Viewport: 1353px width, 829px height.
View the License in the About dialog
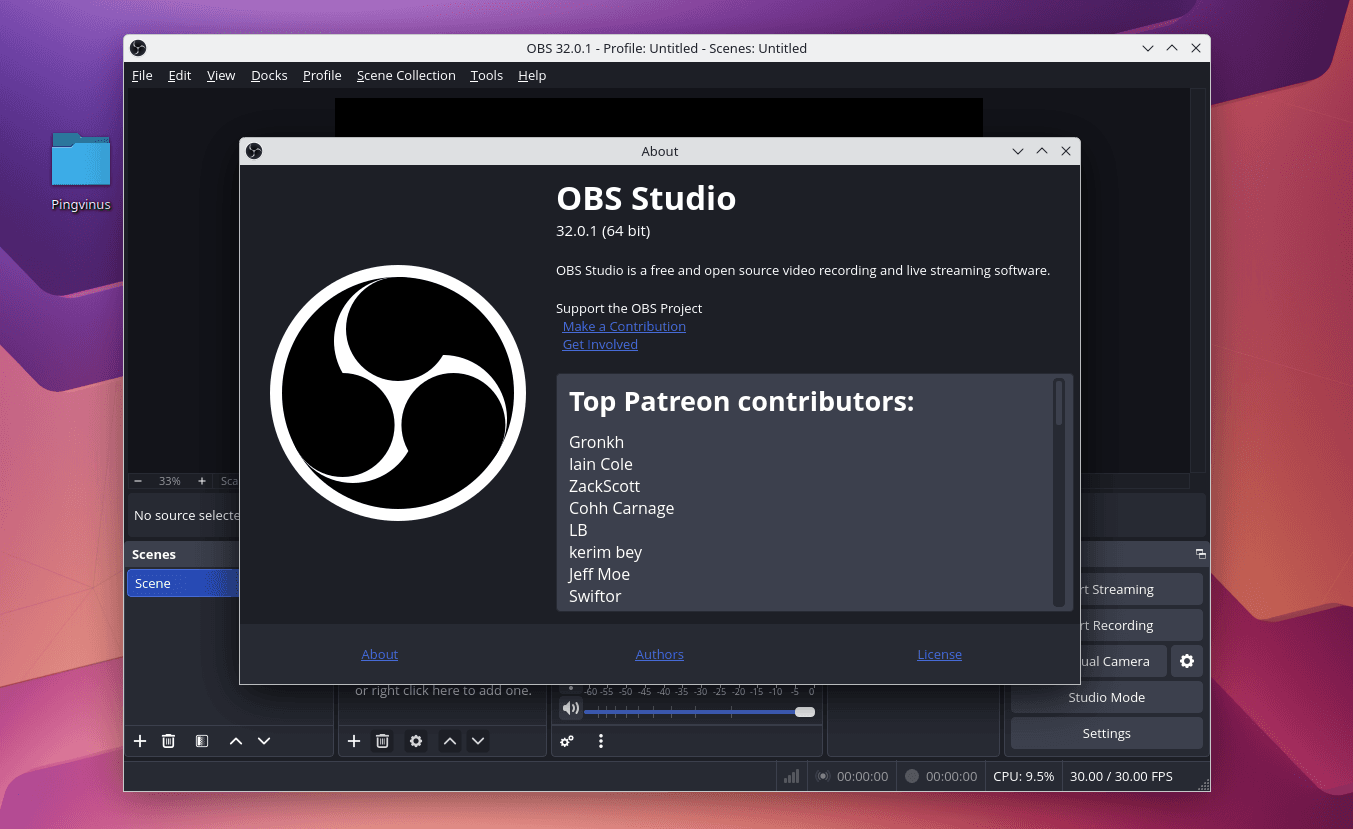click(939, 654)
